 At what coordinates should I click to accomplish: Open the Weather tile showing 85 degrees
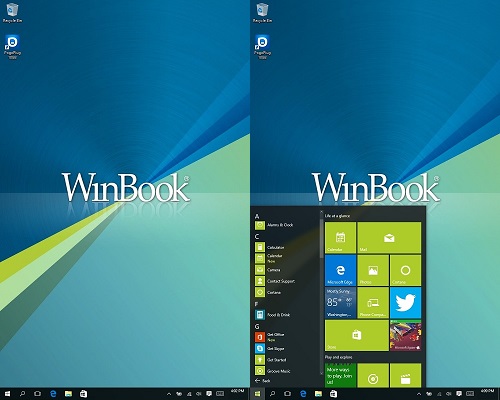click(340, 303)
